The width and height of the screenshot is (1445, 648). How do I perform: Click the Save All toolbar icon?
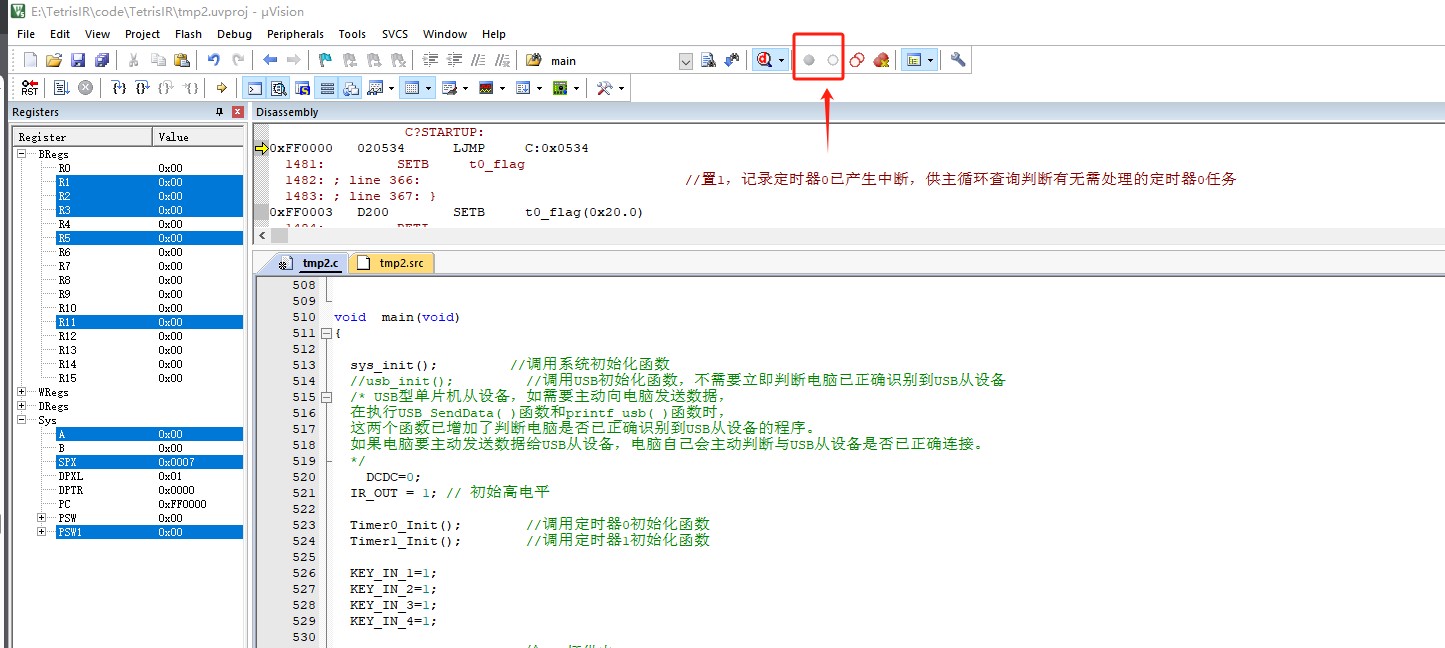pos(101,61)
